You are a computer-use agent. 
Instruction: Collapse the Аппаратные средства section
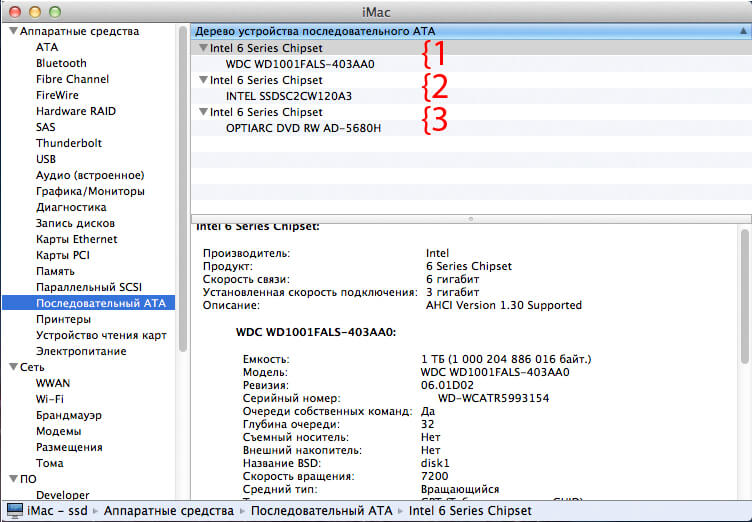click(x=13, y=31)
